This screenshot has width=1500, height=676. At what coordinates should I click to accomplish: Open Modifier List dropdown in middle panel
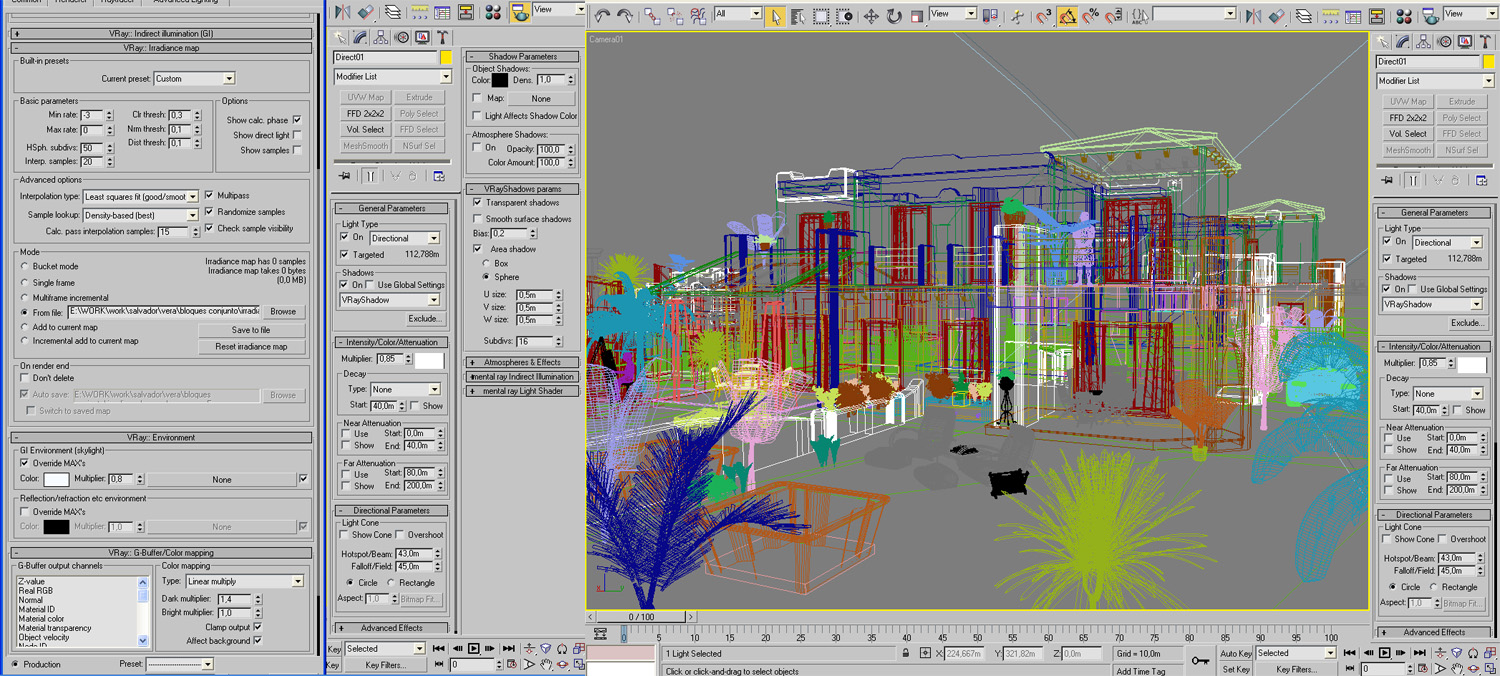(x=392, y=77)
